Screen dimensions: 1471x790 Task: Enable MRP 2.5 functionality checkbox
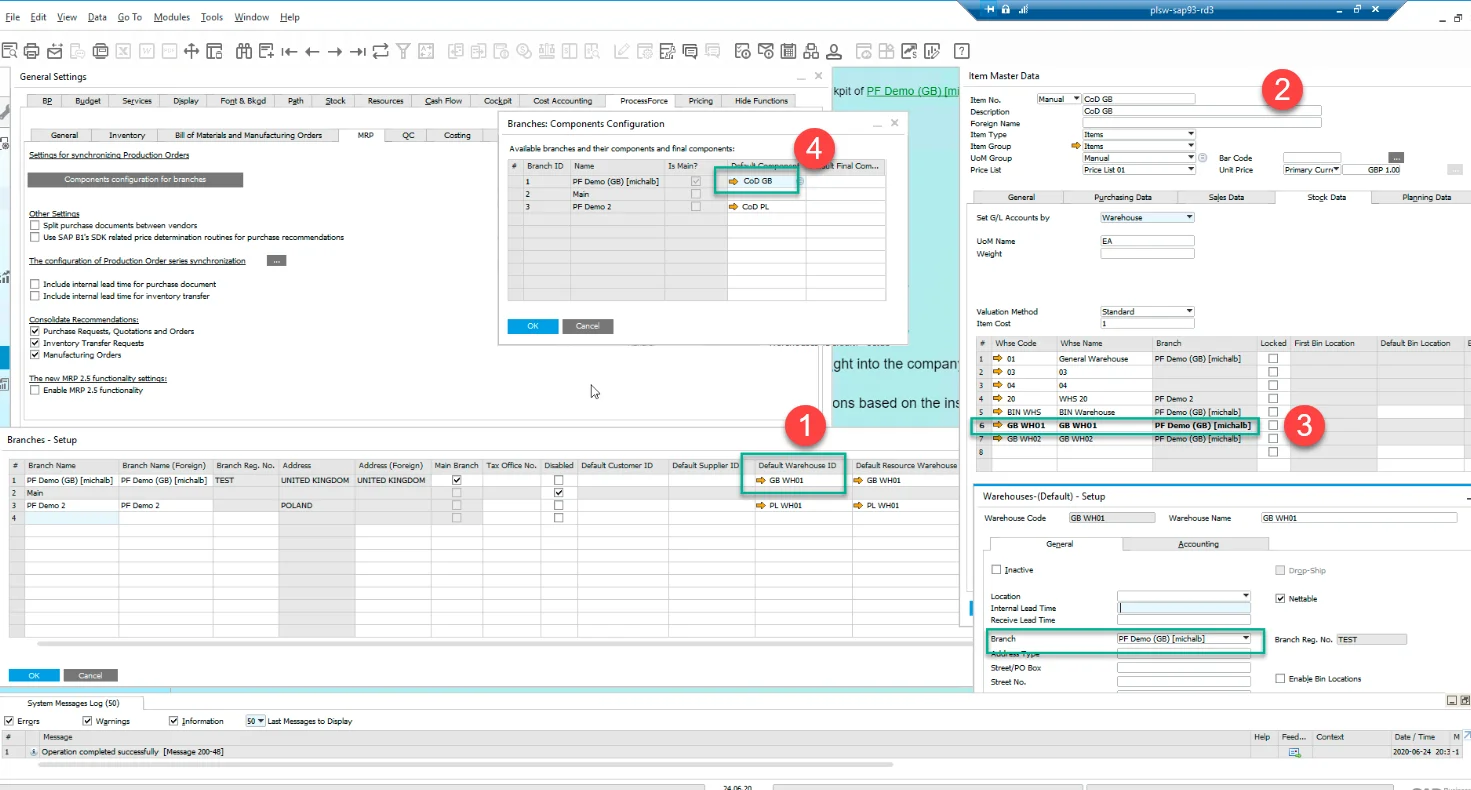click(x=35, y=390)
